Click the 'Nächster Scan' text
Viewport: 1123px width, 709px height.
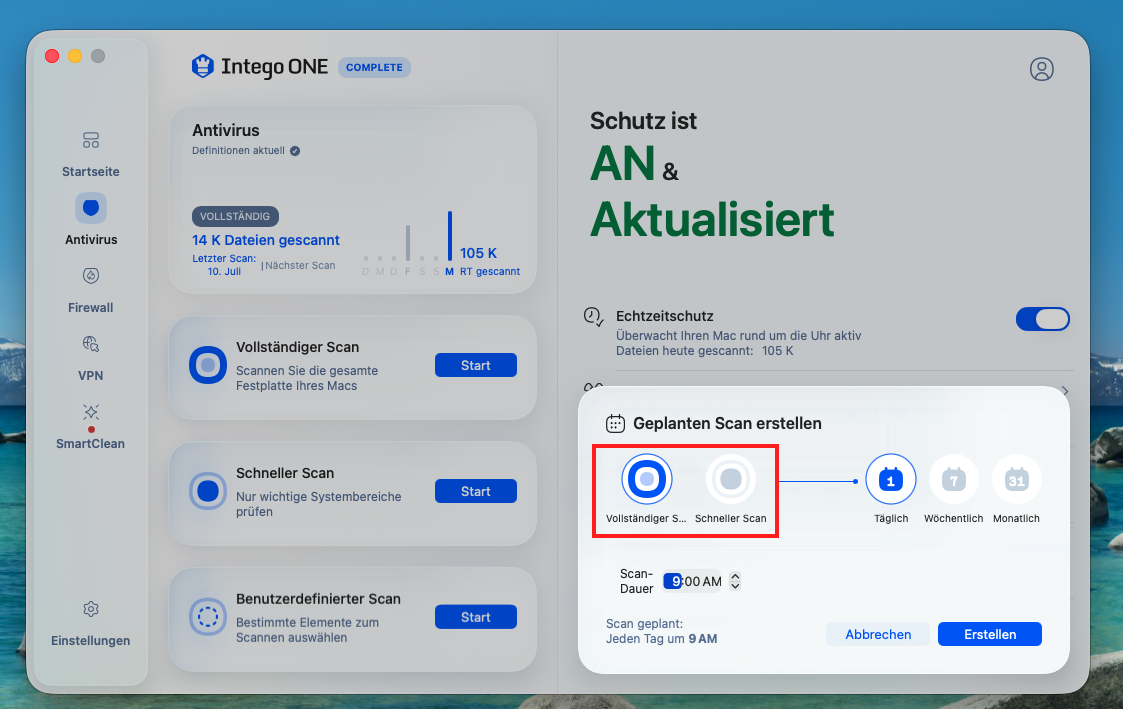300,266
